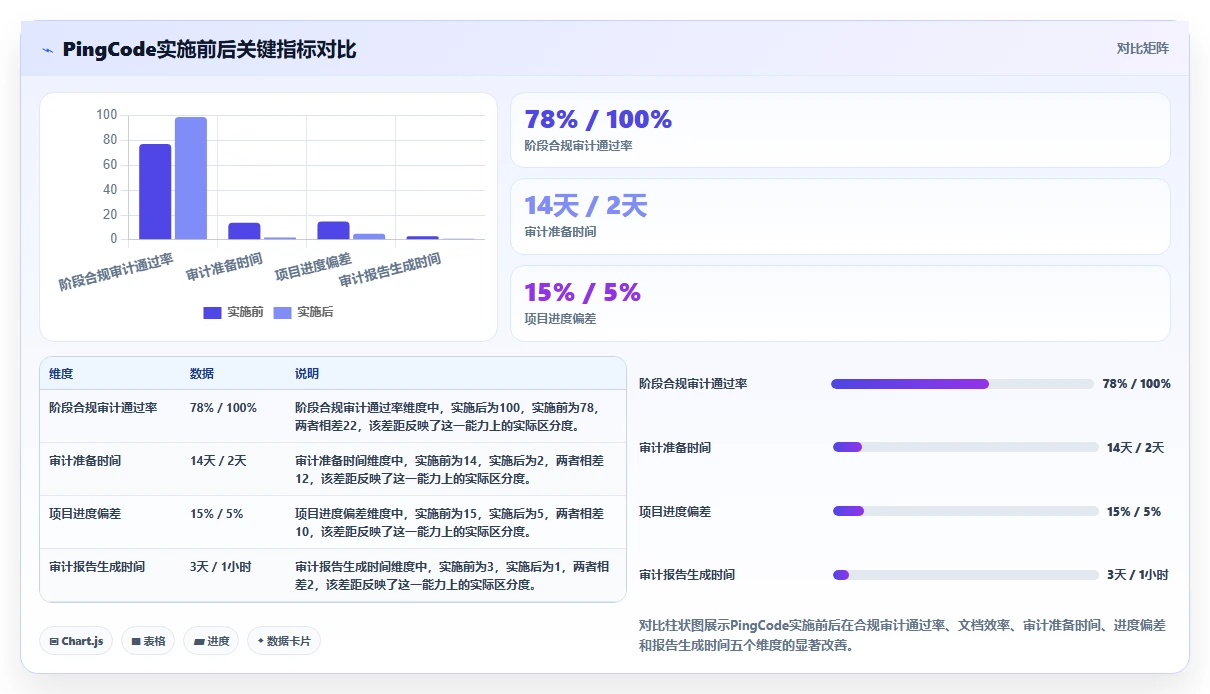Click the 阶段合规审计通过率 progress bar
Viewport: 1210px width, 694px height.
(962, 384)
